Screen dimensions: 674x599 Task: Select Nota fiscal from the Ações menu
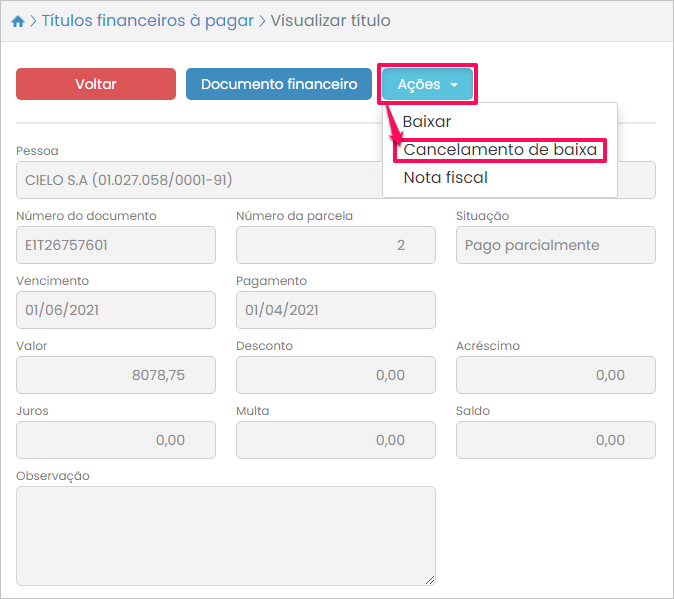445,178
